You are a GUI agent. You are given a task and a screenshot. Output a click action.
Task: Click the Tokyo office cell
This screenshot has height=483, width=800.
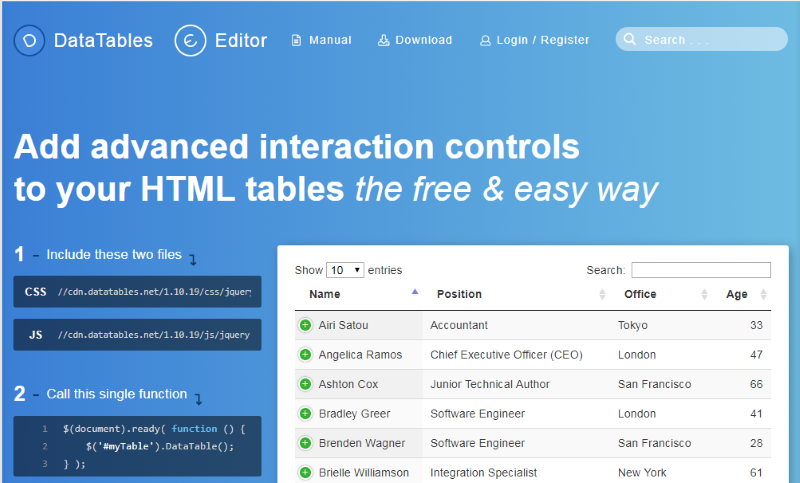pos(633,325)
